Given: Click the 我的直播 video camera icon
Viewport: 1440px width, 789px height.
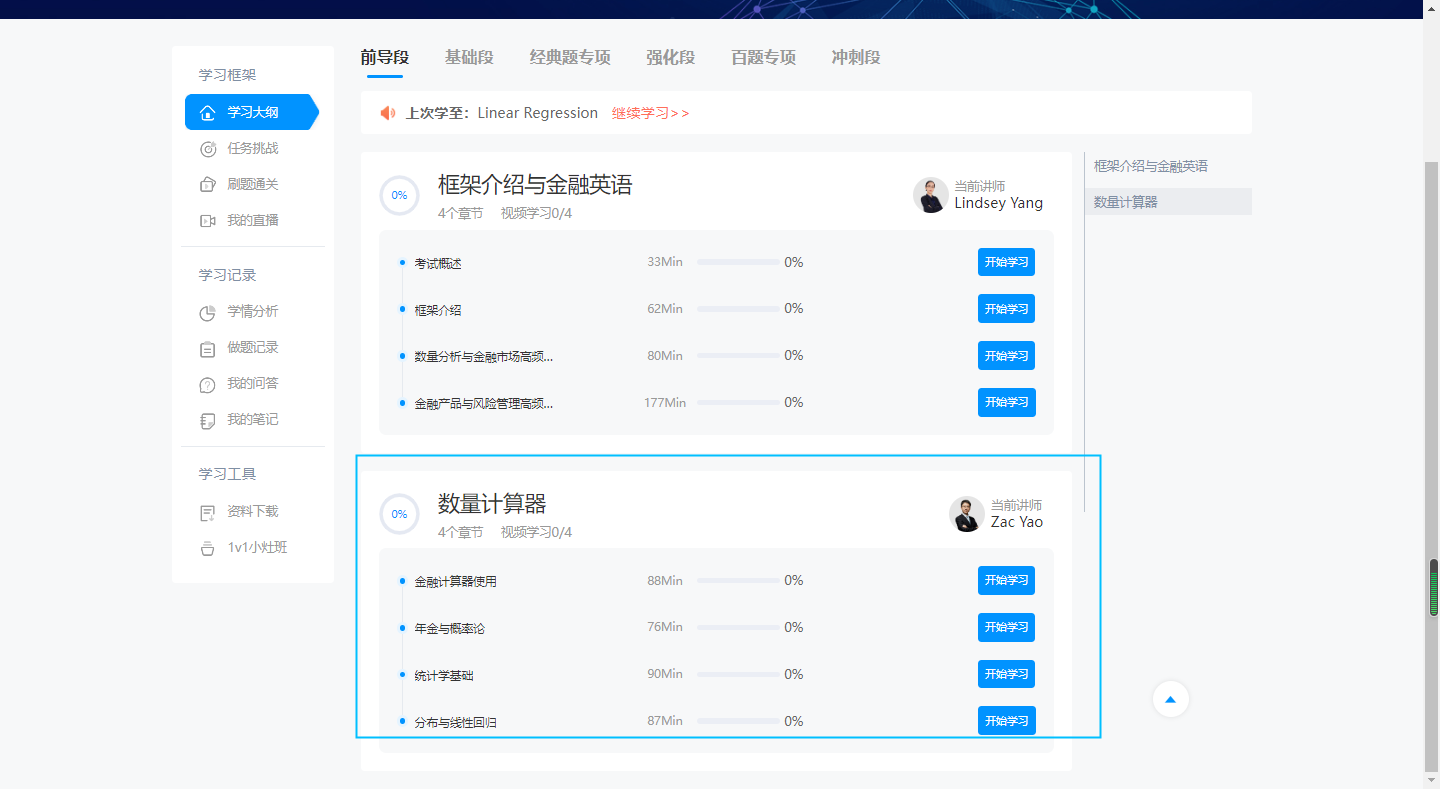Looking at the screenshot, I should point(208,221).
